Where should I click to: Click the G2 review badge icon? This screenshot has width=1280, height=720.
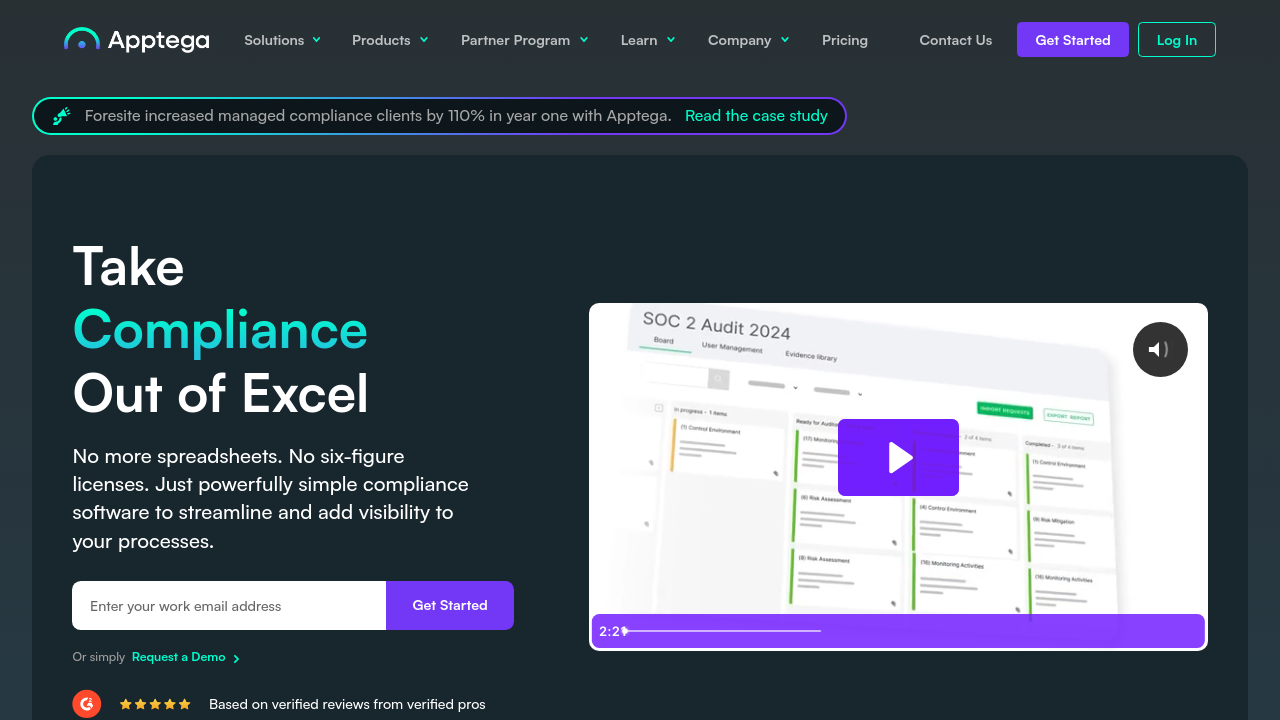tap(87, 704)
